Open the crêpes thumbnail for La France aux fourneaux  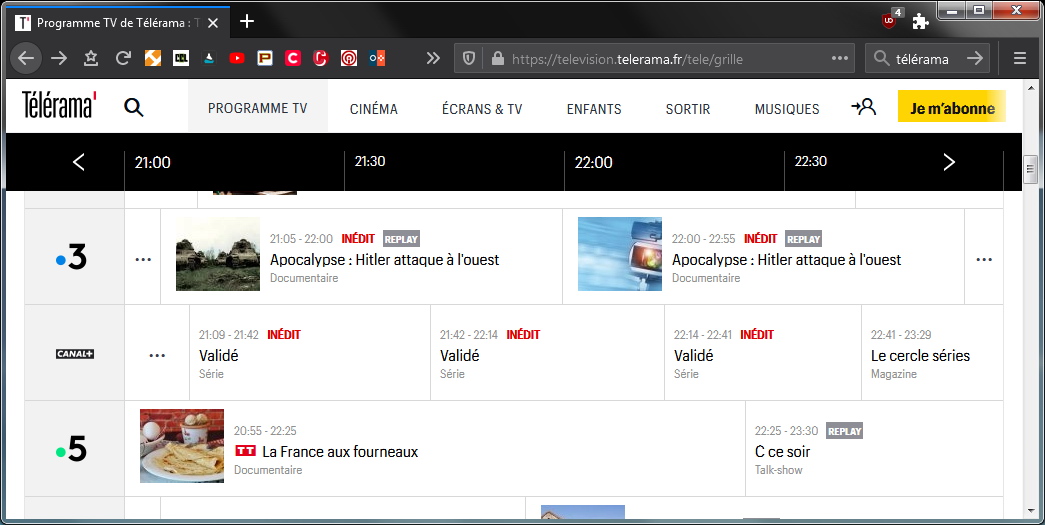click(x=182, y=446)
